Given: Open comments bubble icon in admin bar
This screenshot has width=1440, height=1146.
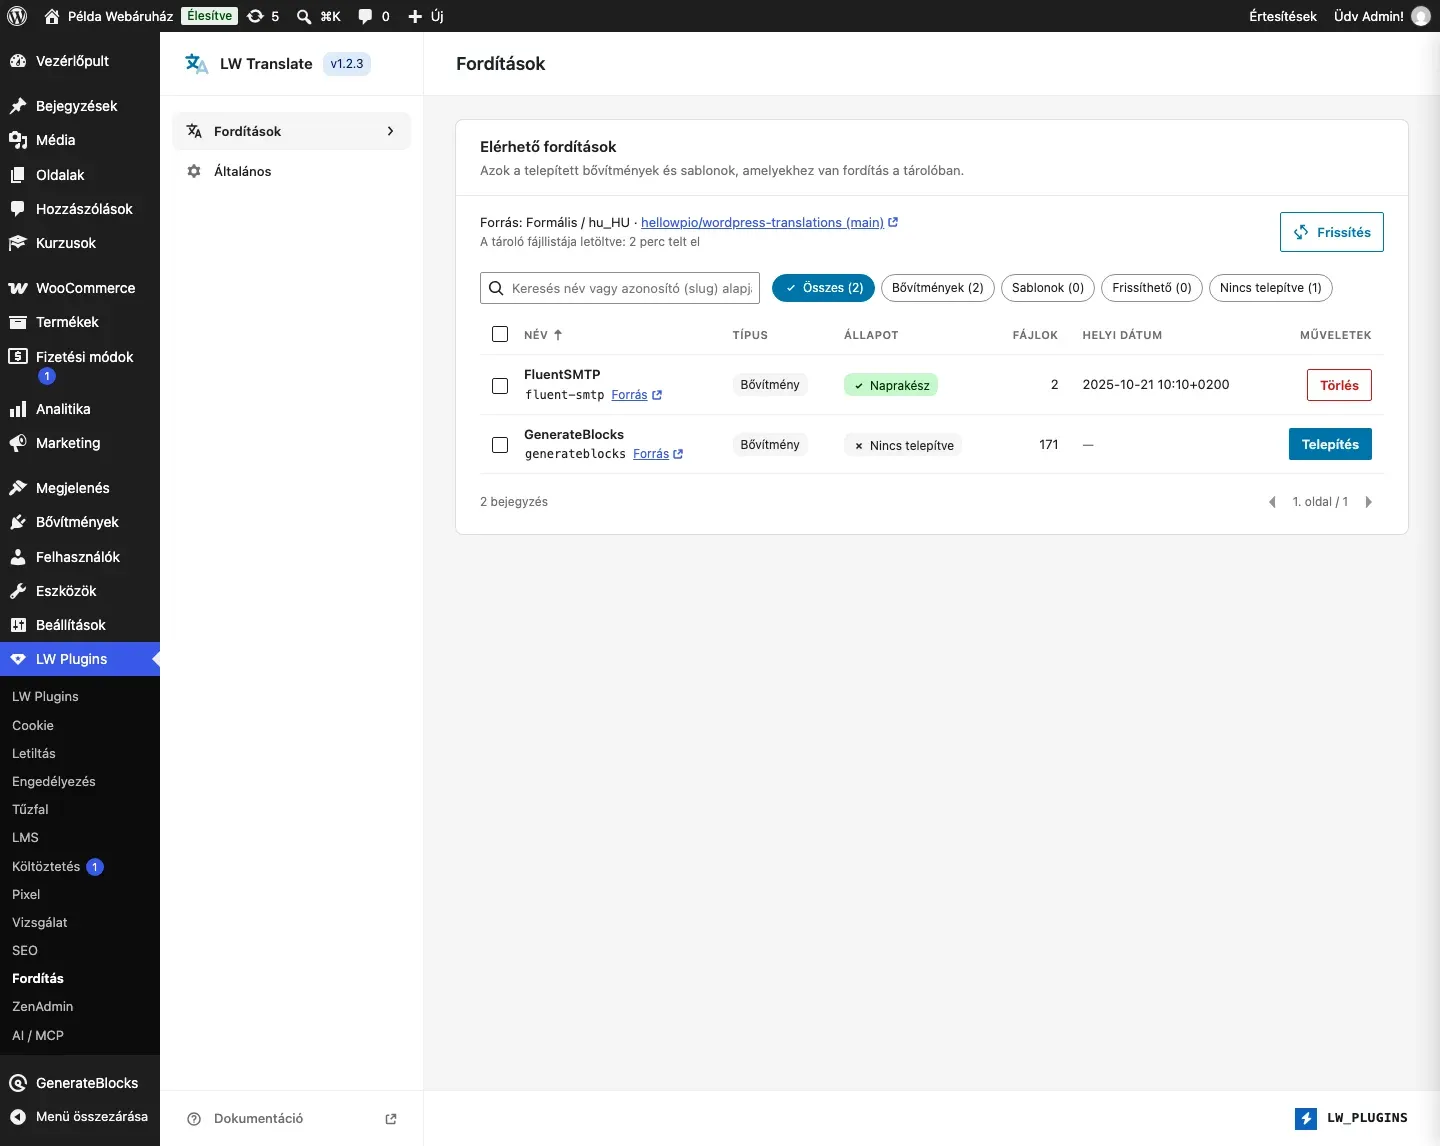Looking at the screenshot, I should (365, 16).
